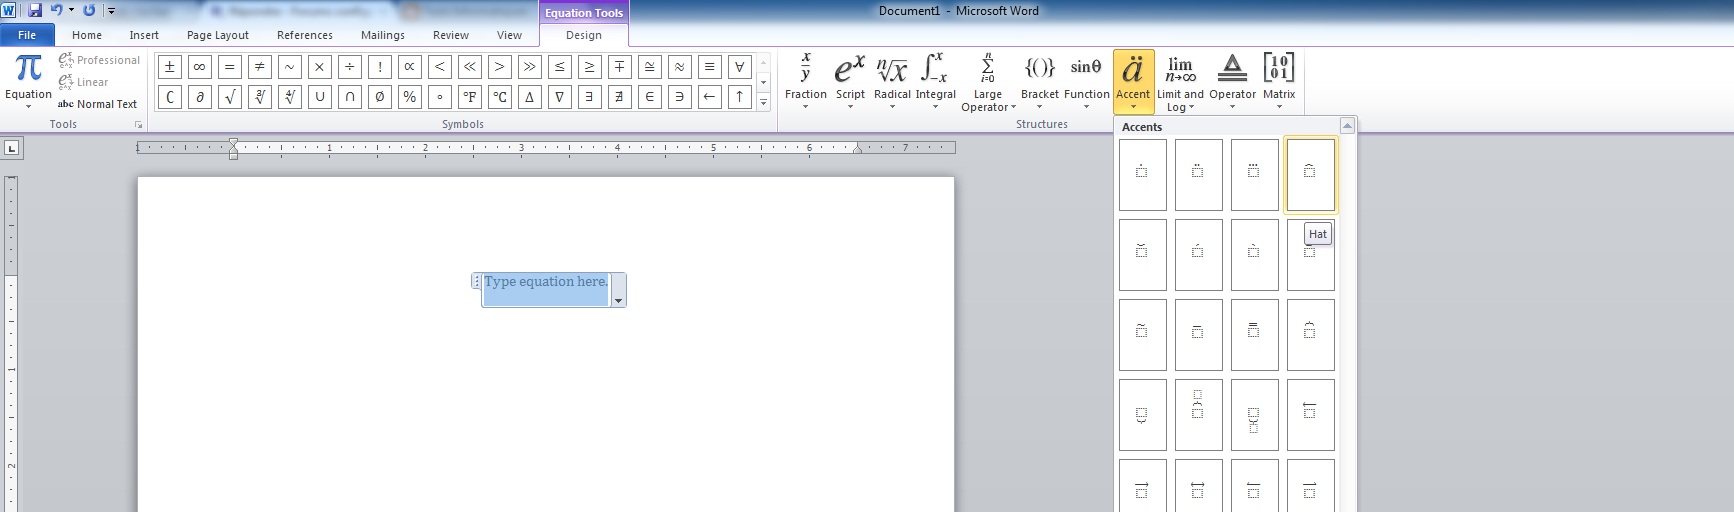Insert the infinity symbol
The height and width of the screenshot is (512, 1734).
(200, 67)
